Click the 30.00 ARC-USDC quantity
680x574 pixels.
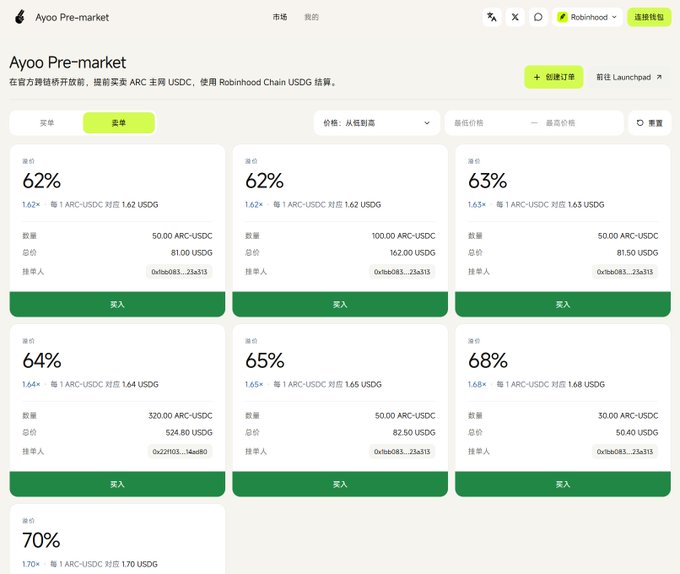click(x=628, y=415)
